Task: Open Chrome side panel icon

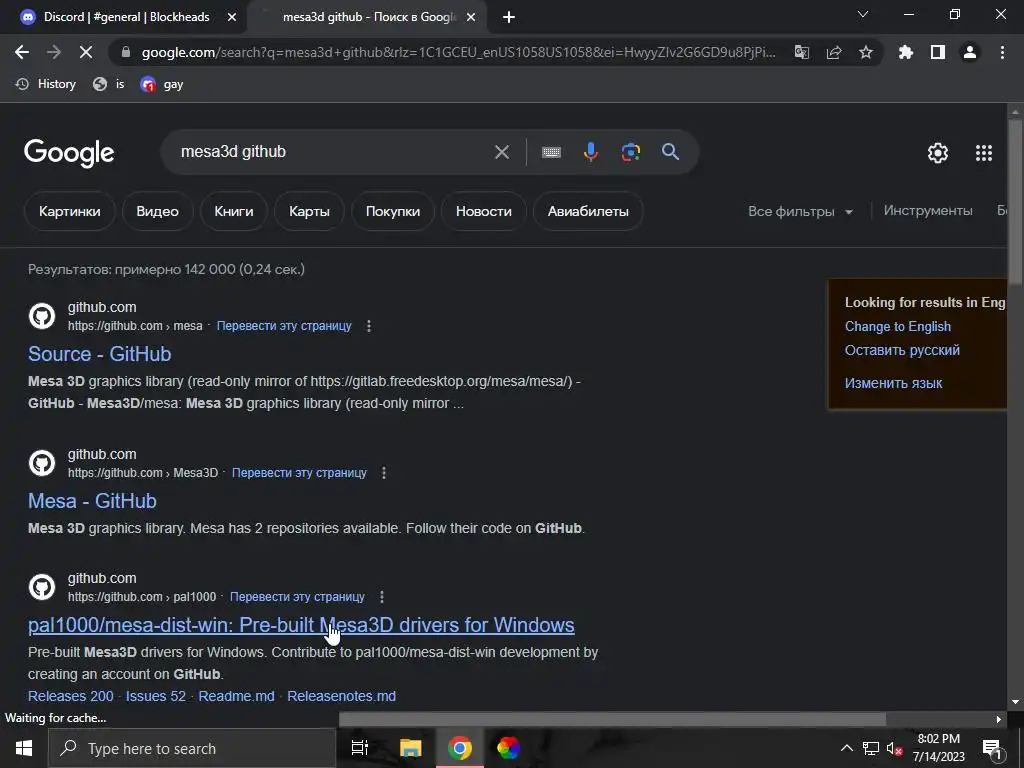Action: (x=938, y=52)
